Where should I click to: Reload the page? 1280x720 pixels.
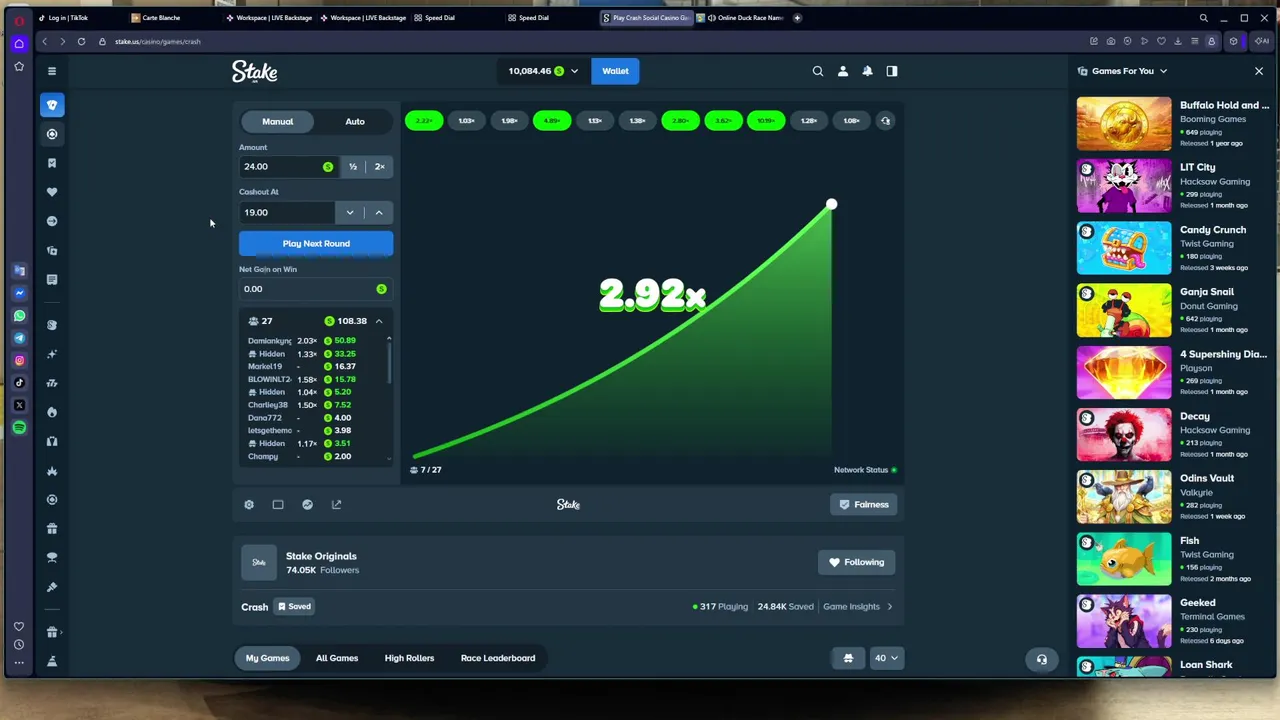coord(81,41)
